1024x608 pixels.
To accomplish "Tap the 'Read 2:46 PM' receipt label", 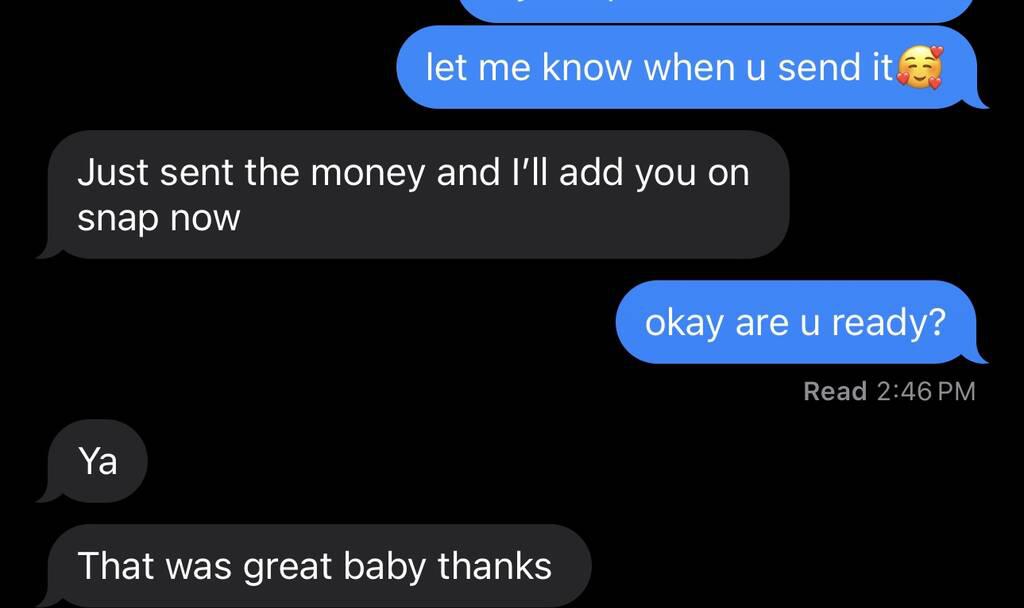I will [x=889, y=391].
